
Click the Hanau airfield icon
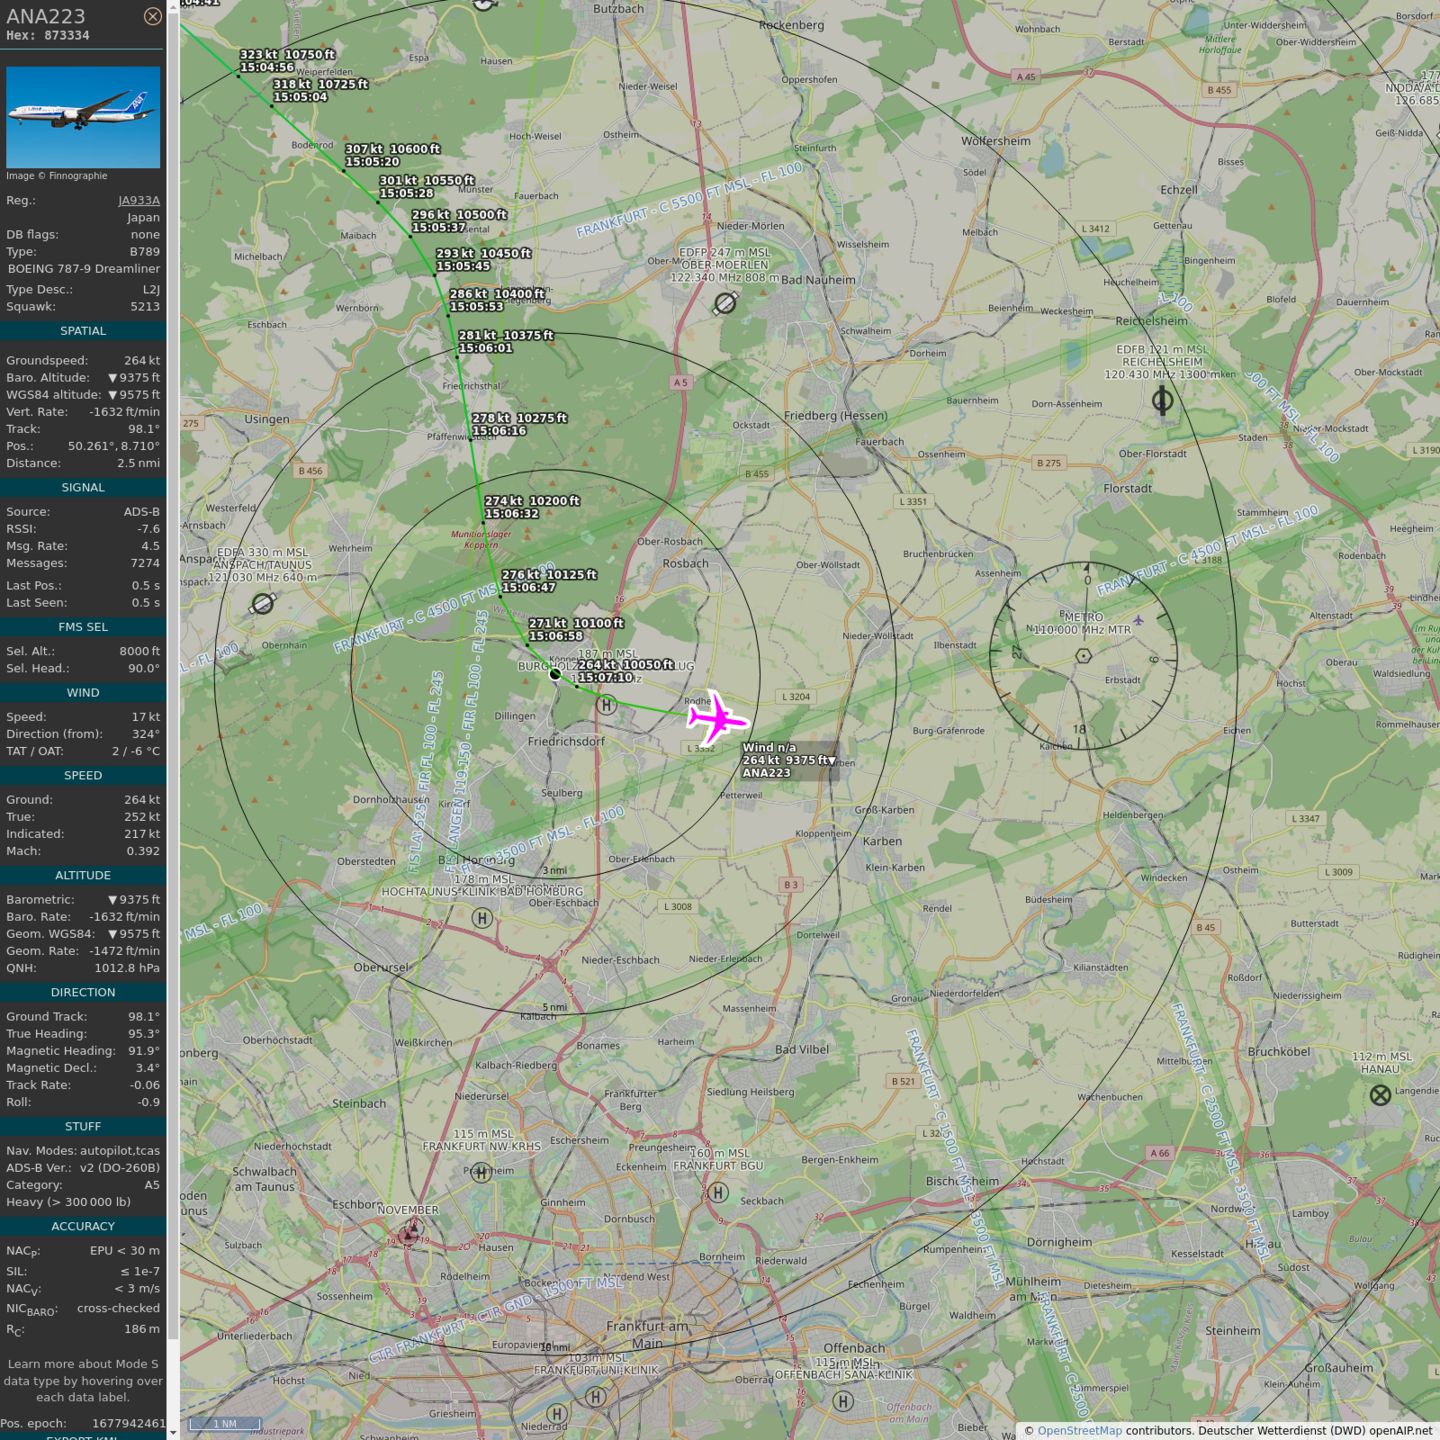(x=1380, y=1095)
